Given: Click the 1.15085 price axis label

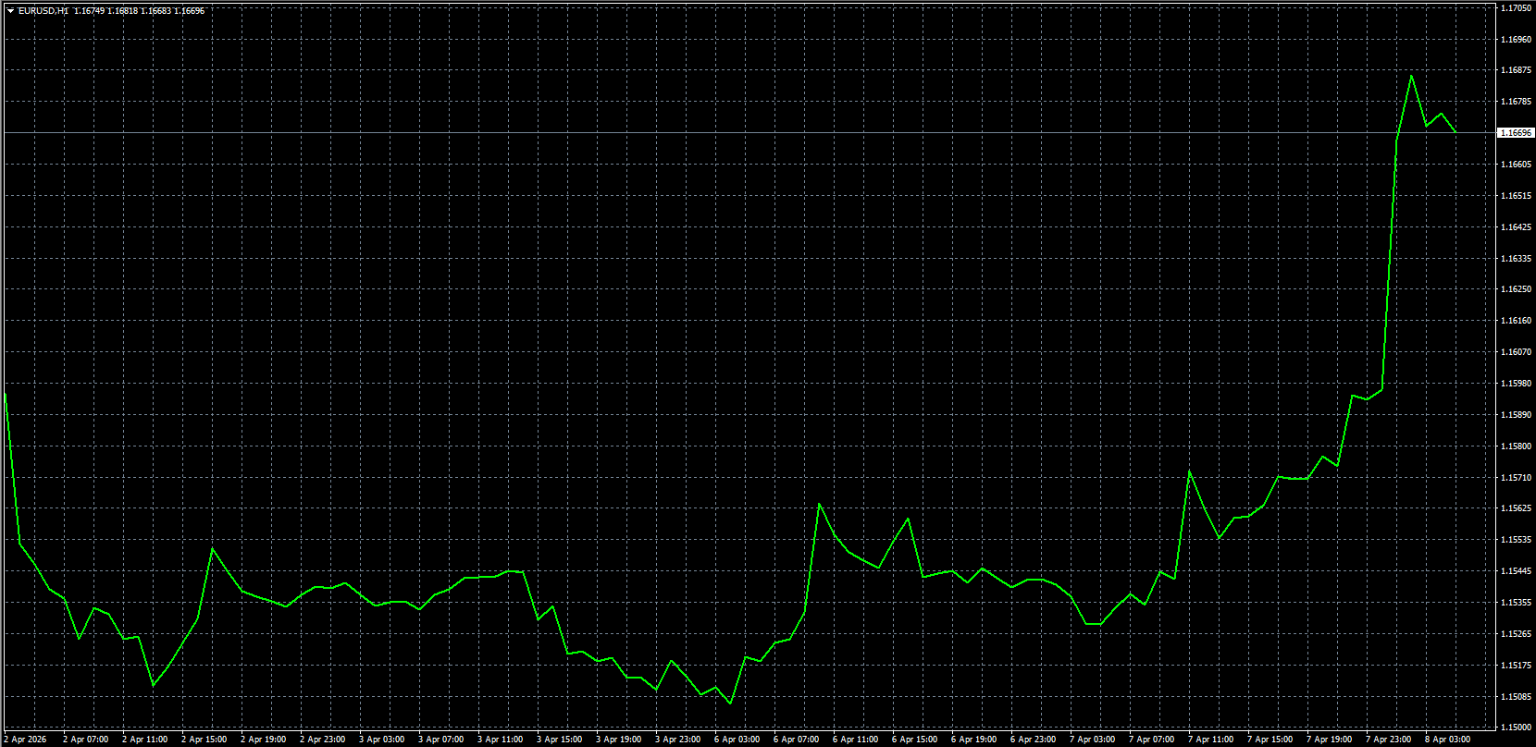Looking at the screenshot, I should 1516,697.
